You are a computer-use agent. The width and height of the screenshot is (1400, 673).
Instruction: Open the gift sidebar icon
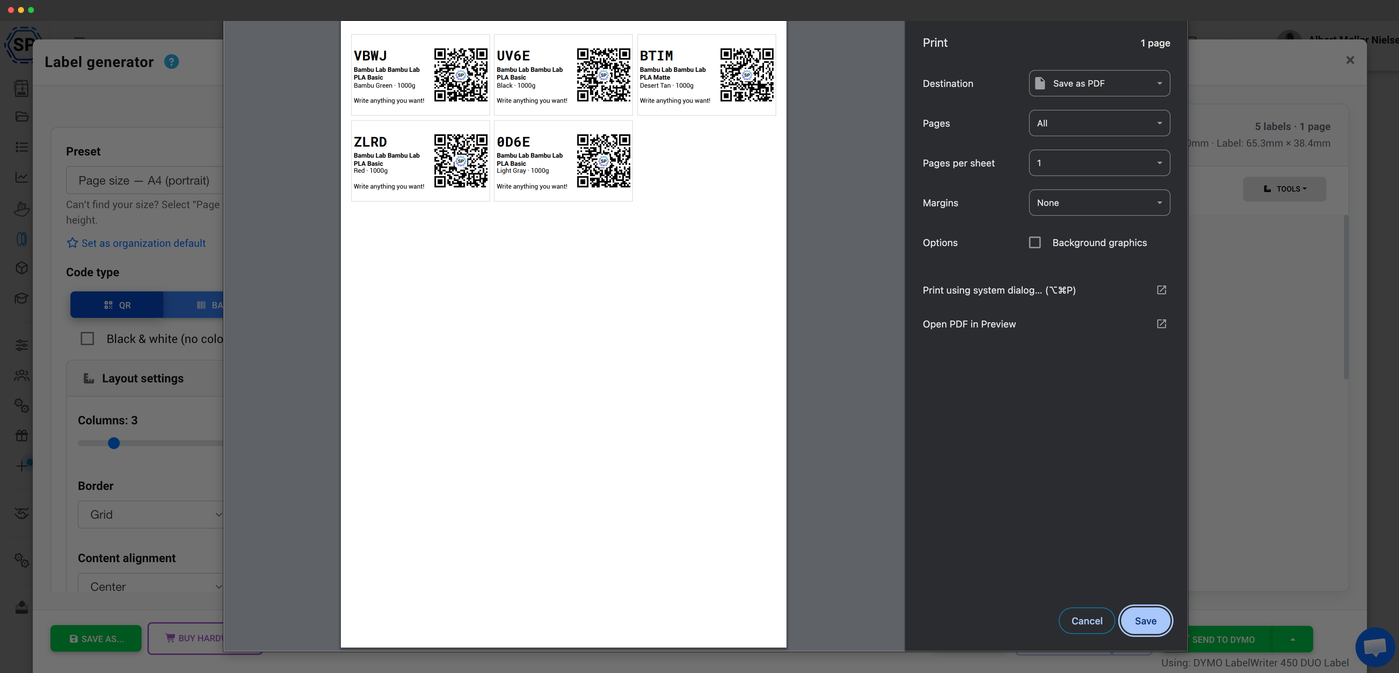click(22, 436)
